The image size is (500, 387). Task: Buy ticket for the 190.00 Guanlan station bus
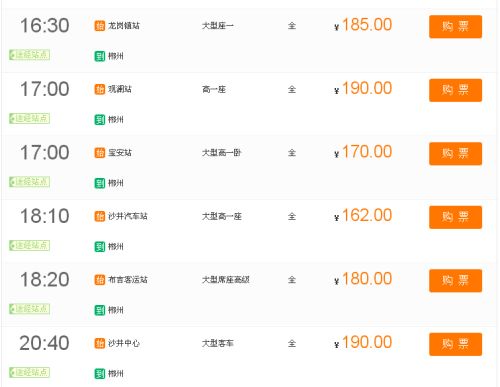[455, 90]
